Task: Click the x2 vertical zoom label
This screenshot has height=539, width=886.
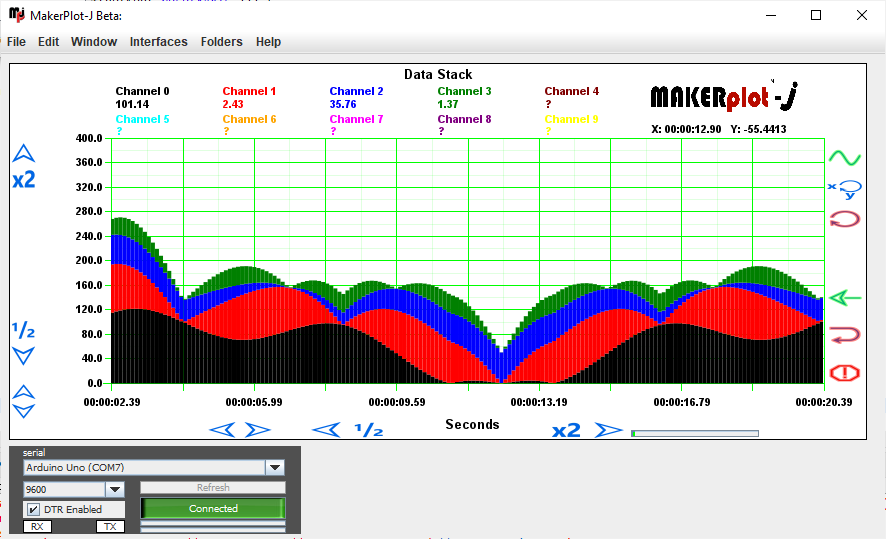Action: coord(24,180)
